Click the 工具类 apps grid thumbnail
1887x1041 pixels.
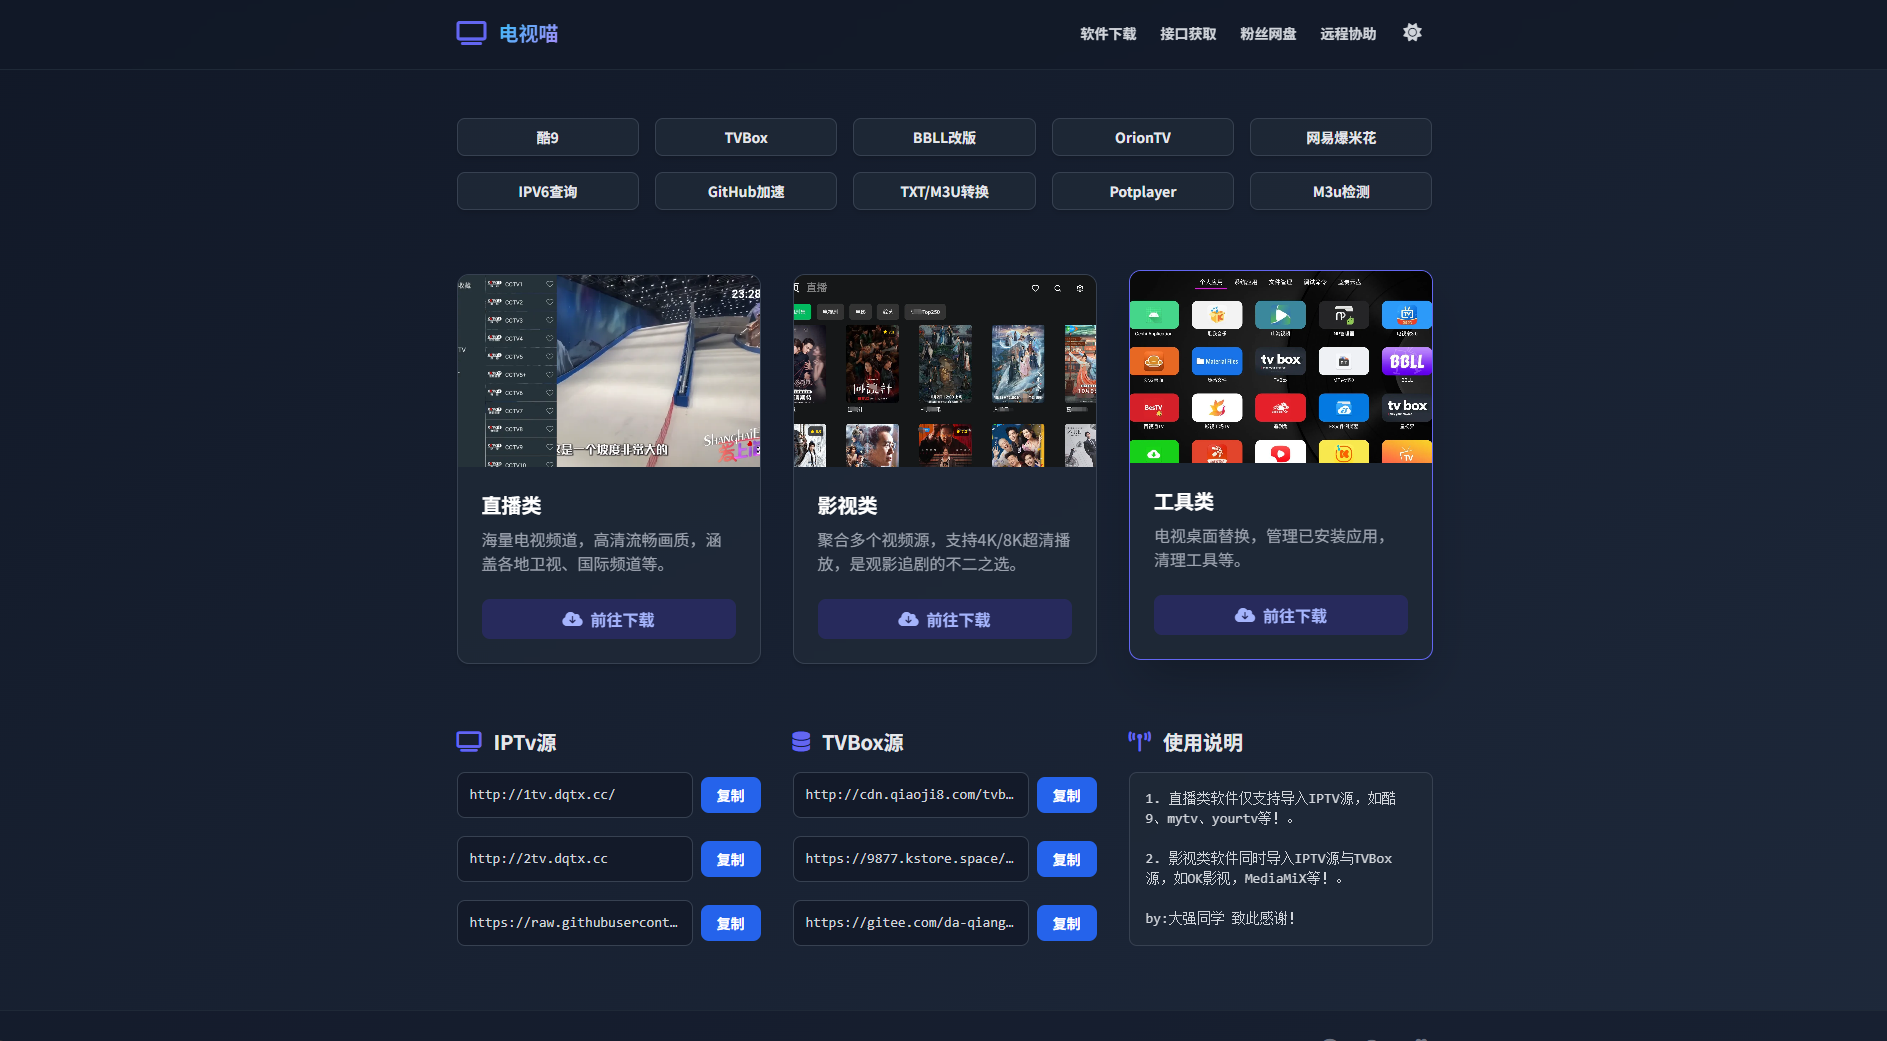(x=1280, y=367)
